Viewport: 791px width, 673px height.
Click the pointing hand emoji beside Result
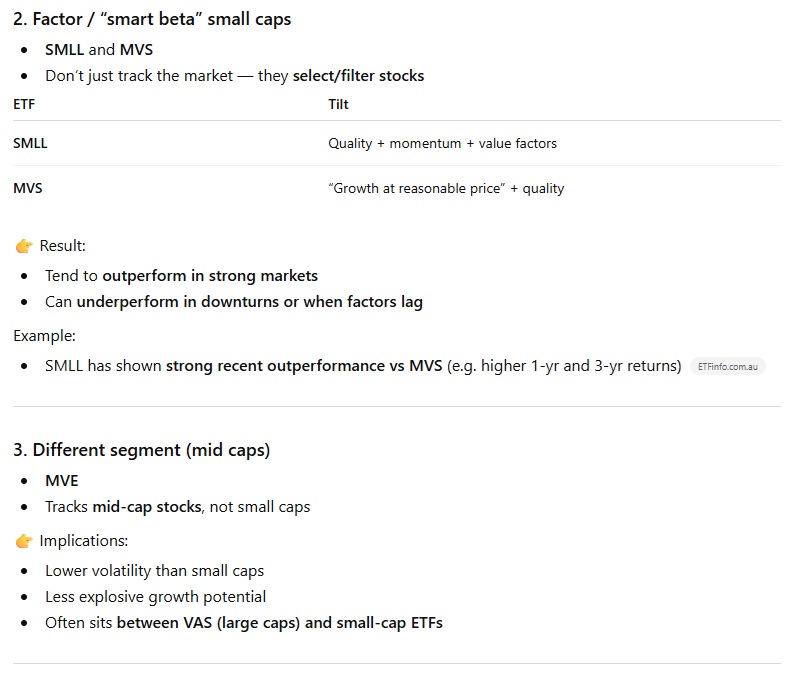[24, 246]
